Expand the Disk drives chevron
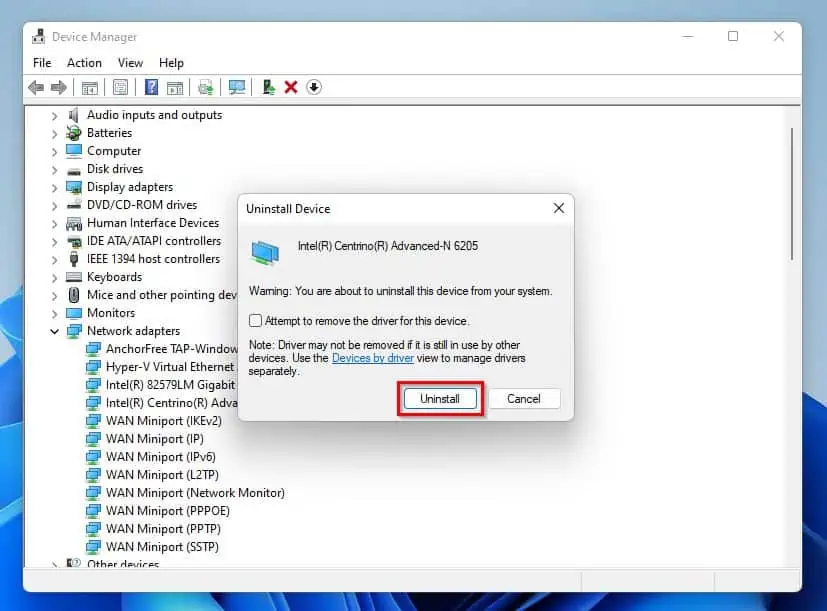This screenshot has width=827, height=611. pos(54,169)
